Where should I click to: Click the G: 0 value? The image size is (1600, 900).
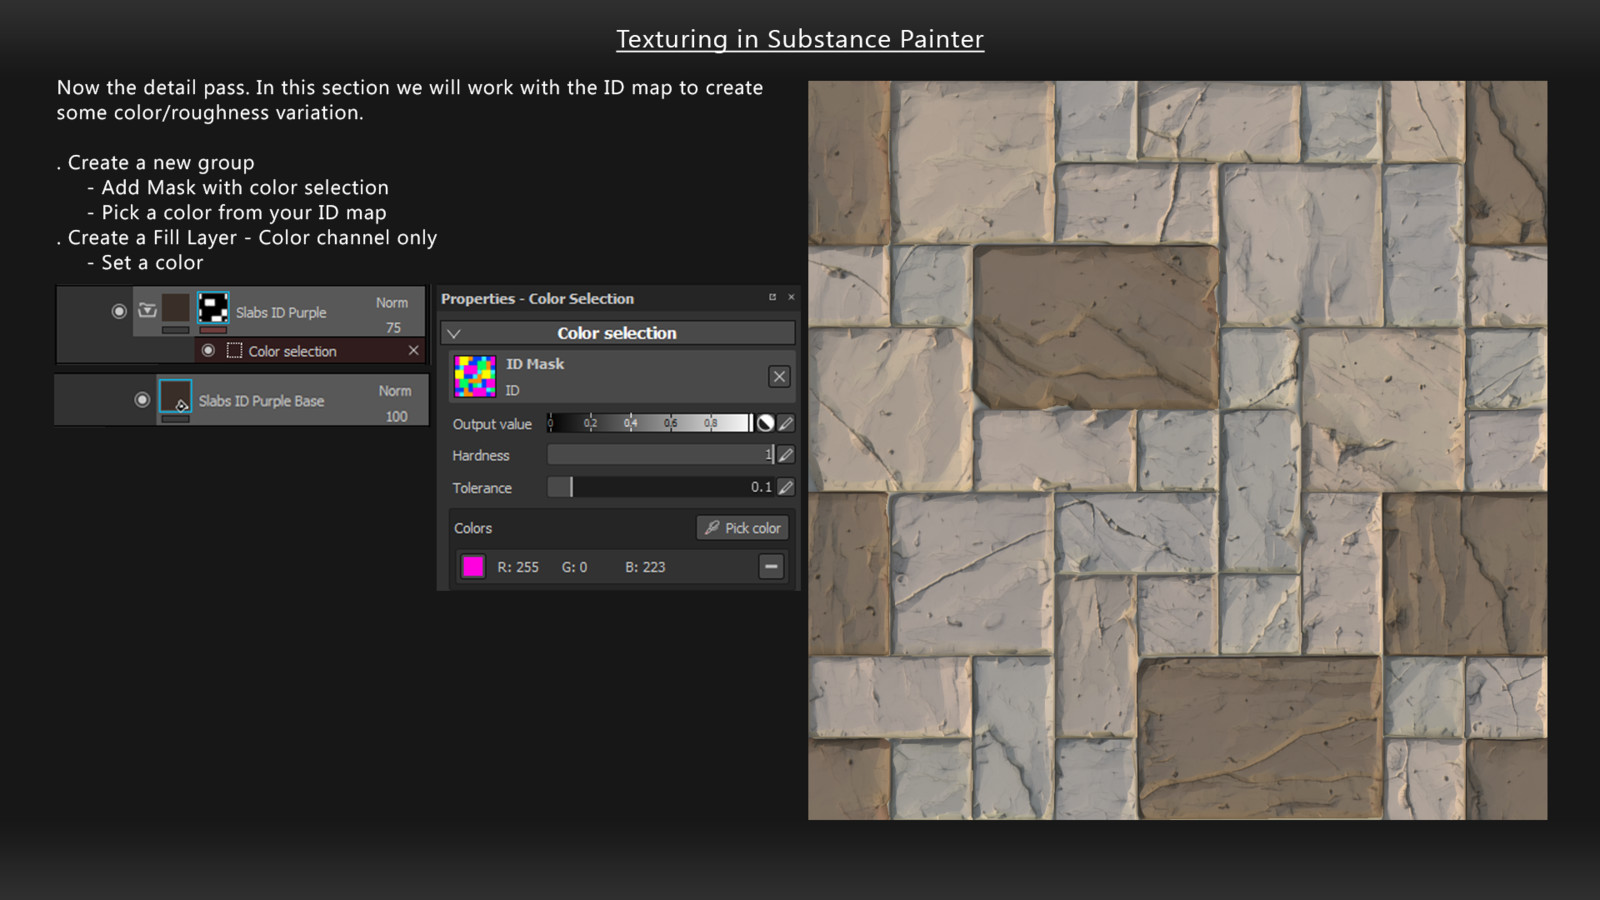point(574,567)
